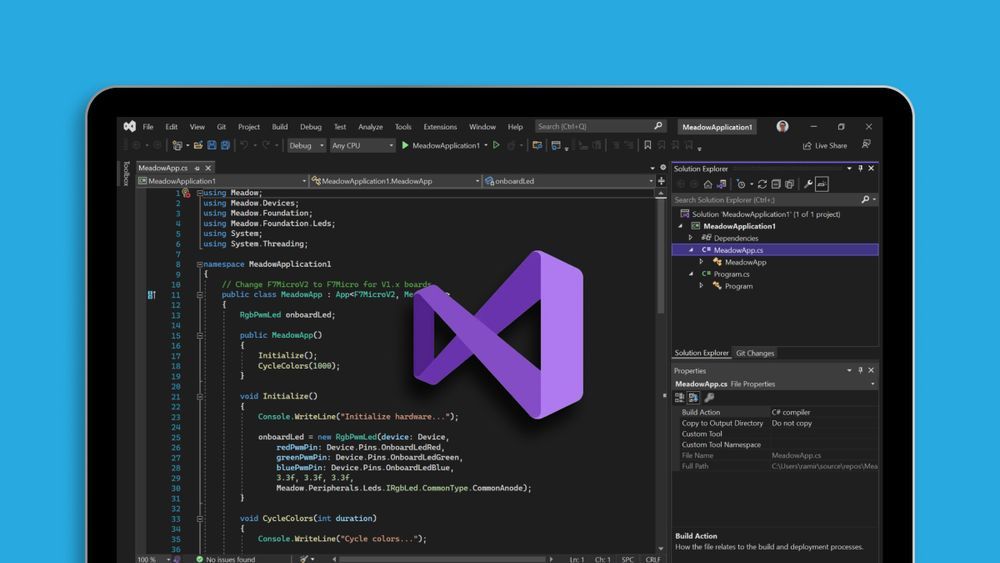
Task: Switch to the Git Changes tab
Action: [x=755, y=353]
